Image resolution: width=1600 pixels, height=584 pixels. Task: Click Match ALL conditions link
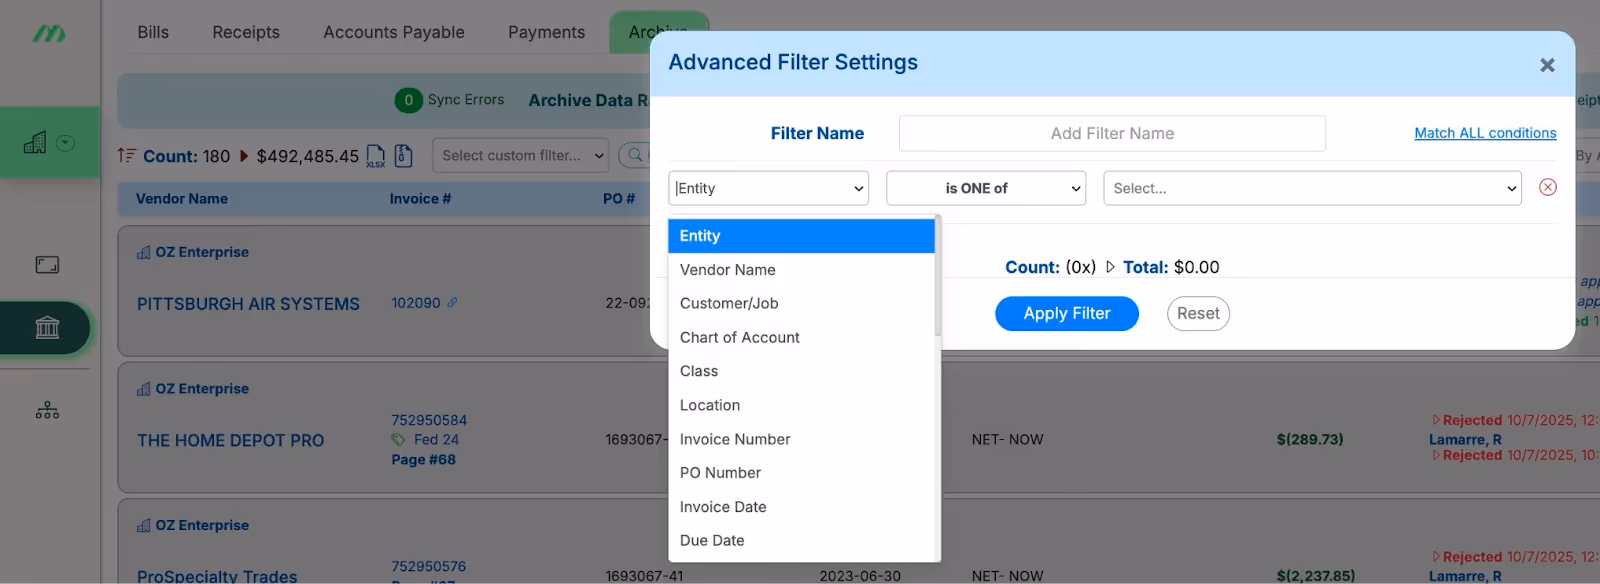tap(1485, 133)
